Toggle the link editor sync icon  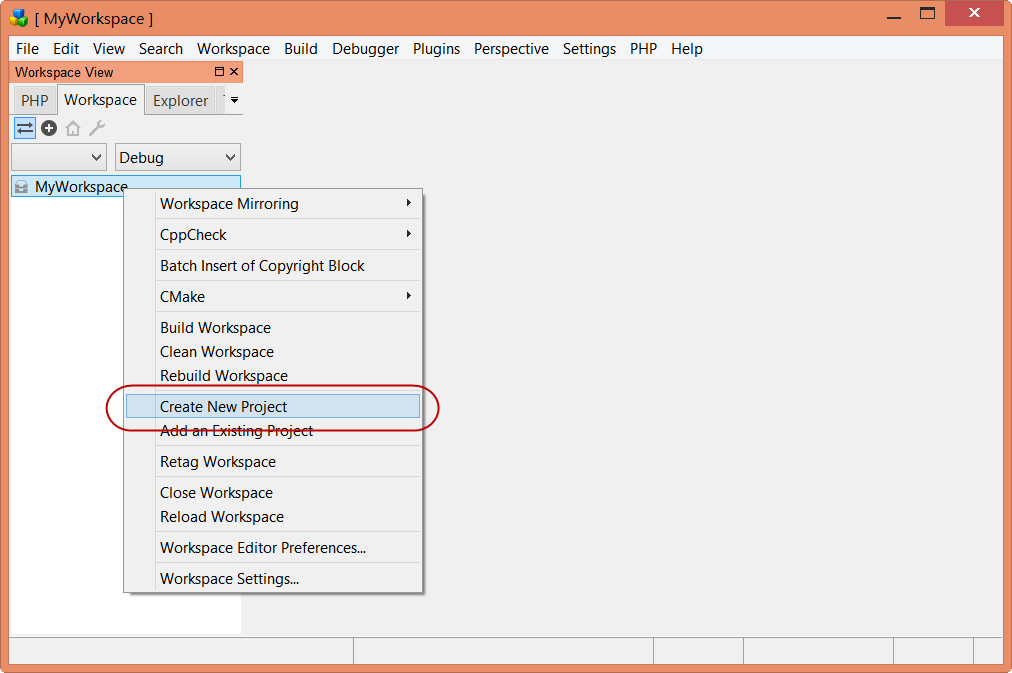point(25,128)
